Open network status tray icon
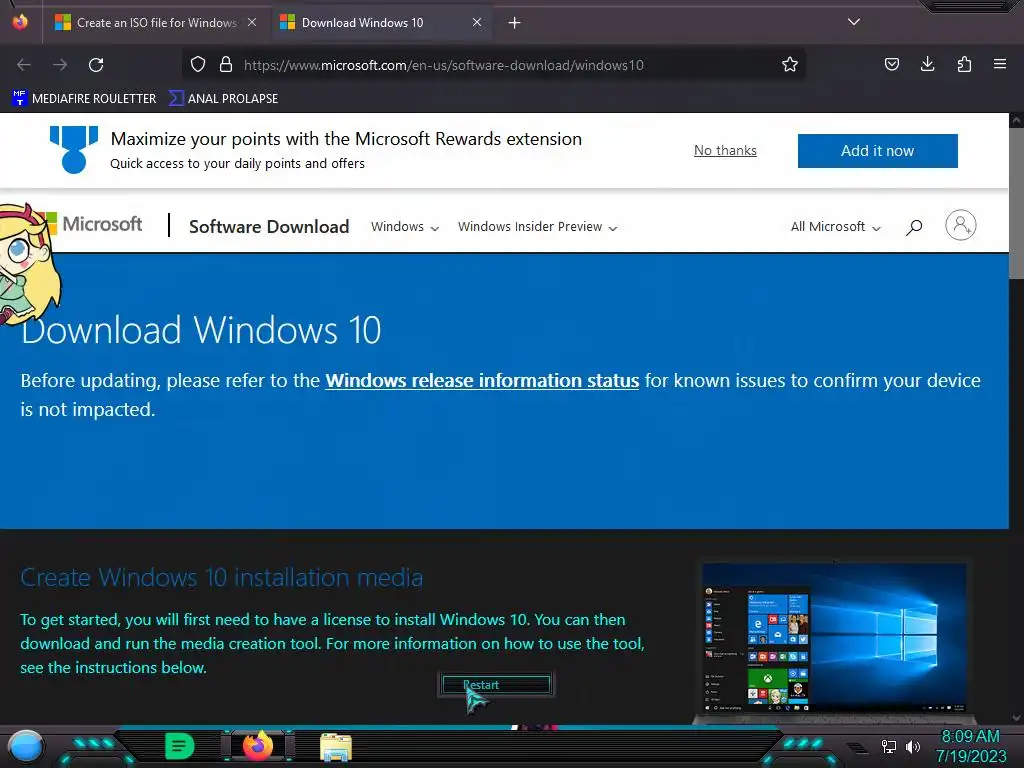This screenshot has height=768, width=1024. pyautogui.click(x=889, y=746)
